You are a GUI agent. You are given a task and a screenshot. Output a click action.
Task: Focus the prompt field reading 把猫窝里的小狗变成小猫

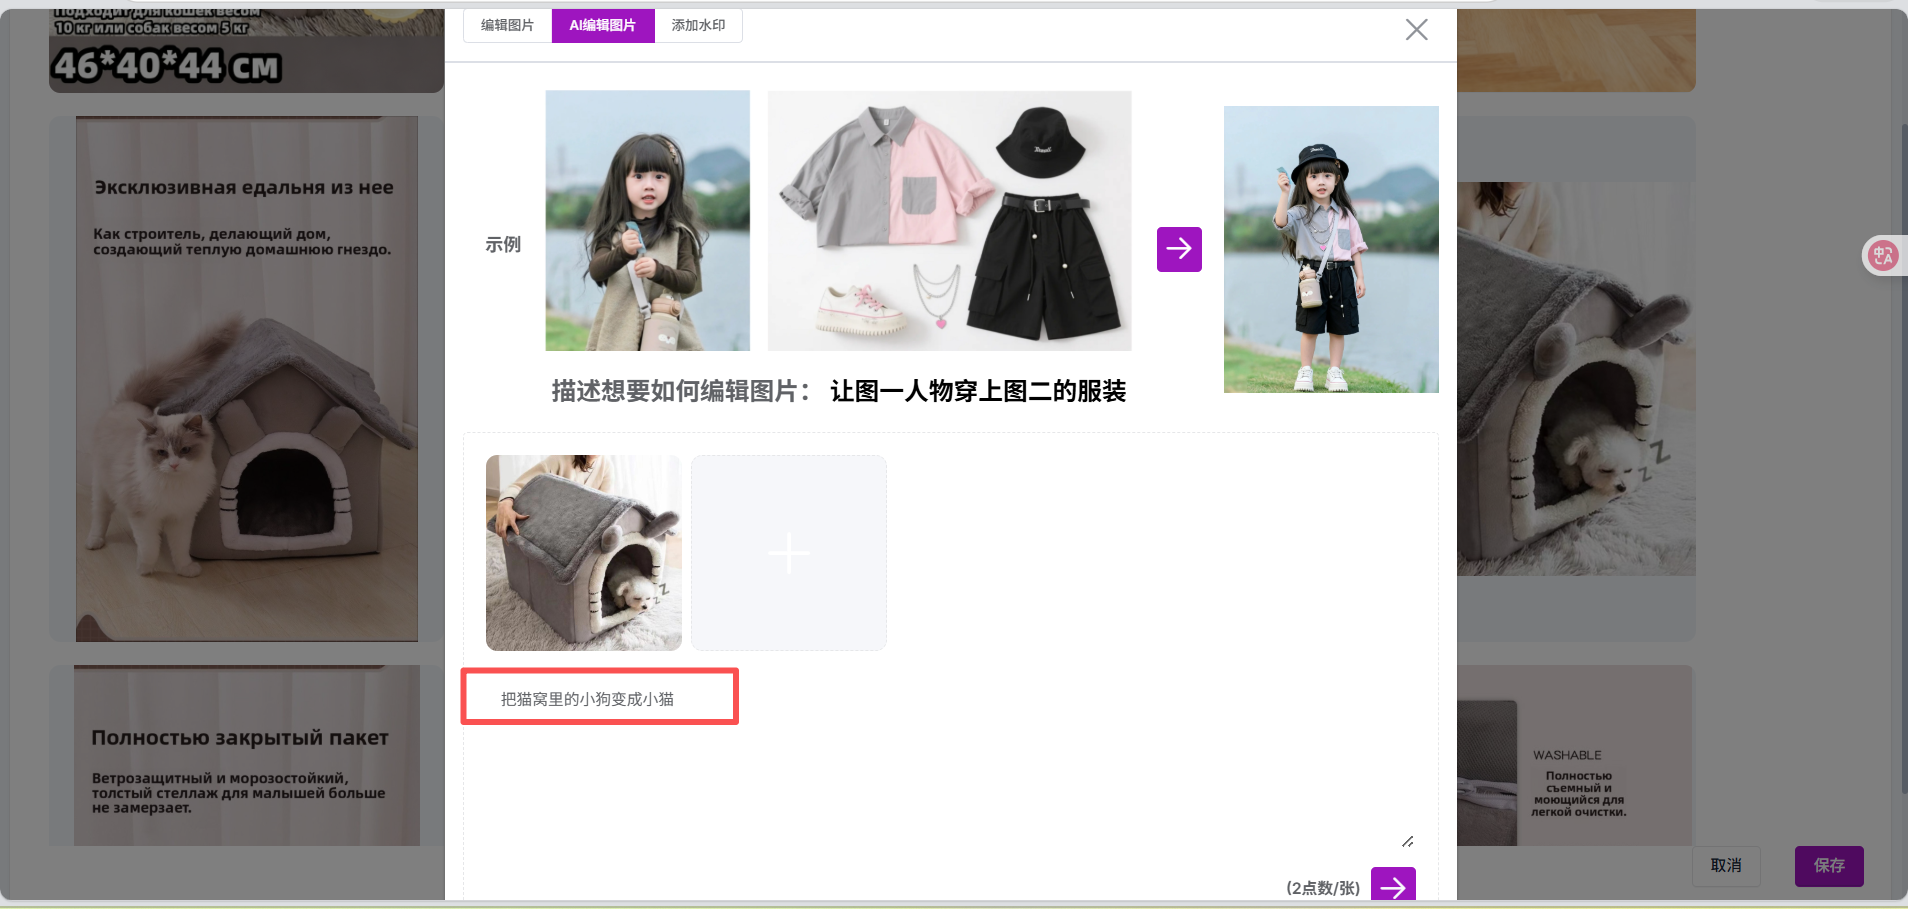(599, 698)
